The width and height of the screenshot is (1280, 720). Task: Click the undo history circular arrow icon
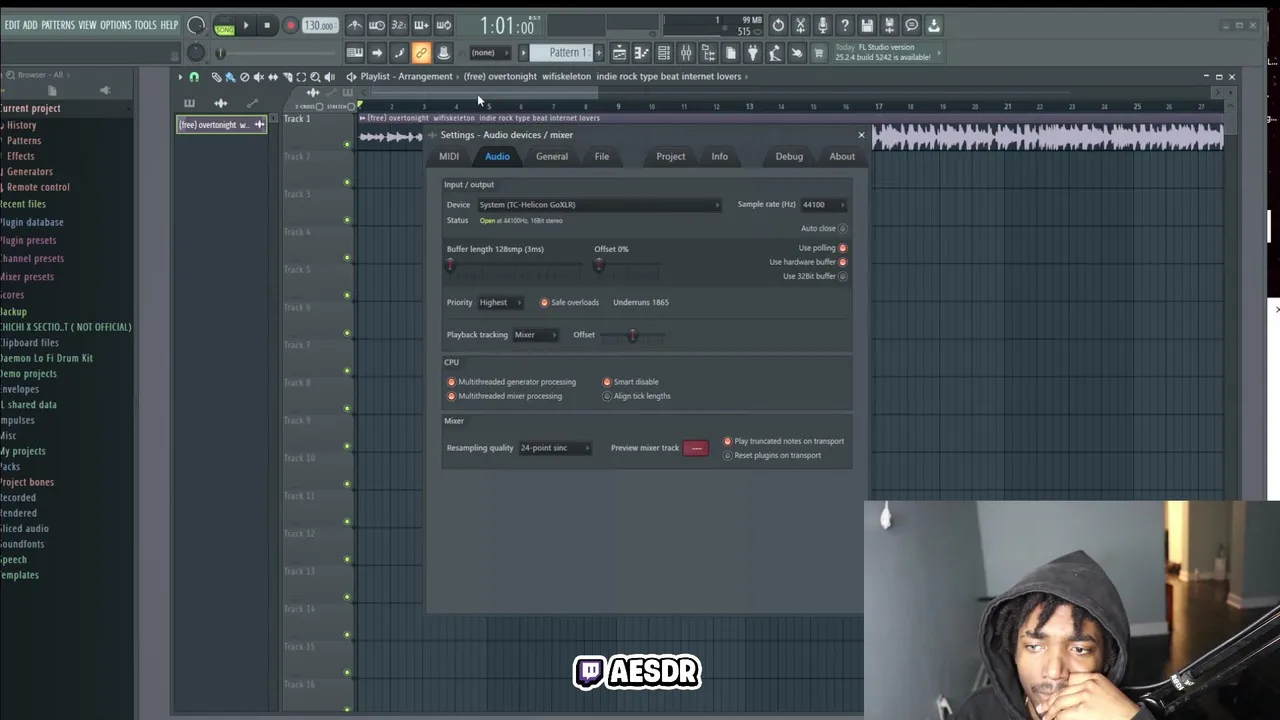[778, 25]
